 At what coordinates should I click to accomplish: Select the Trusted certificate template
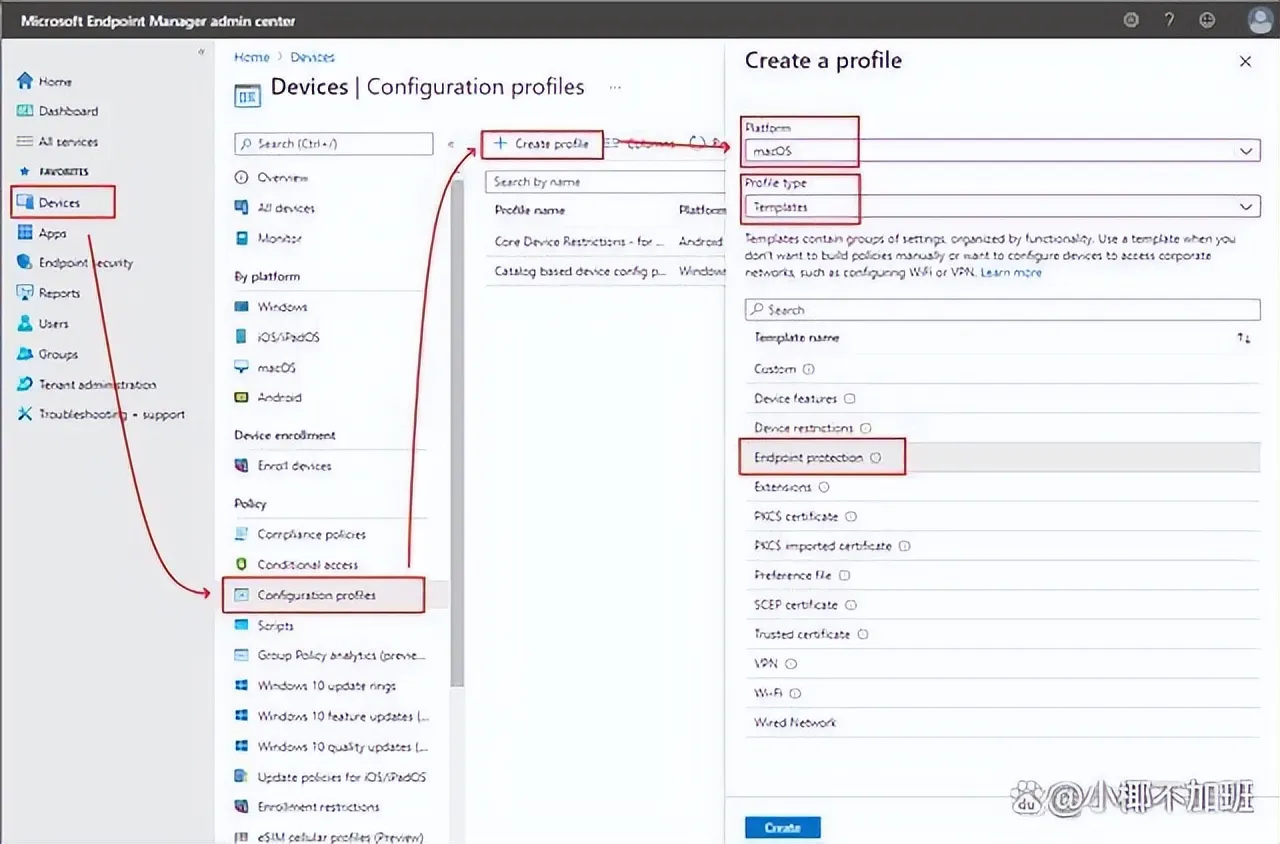(x=1002, y=634)
